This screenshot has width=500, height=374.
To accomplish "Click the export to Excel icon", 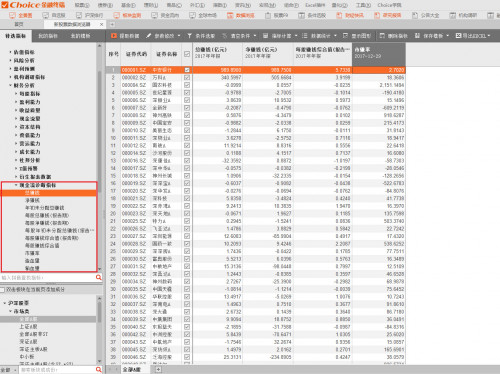I will [458, 36].
